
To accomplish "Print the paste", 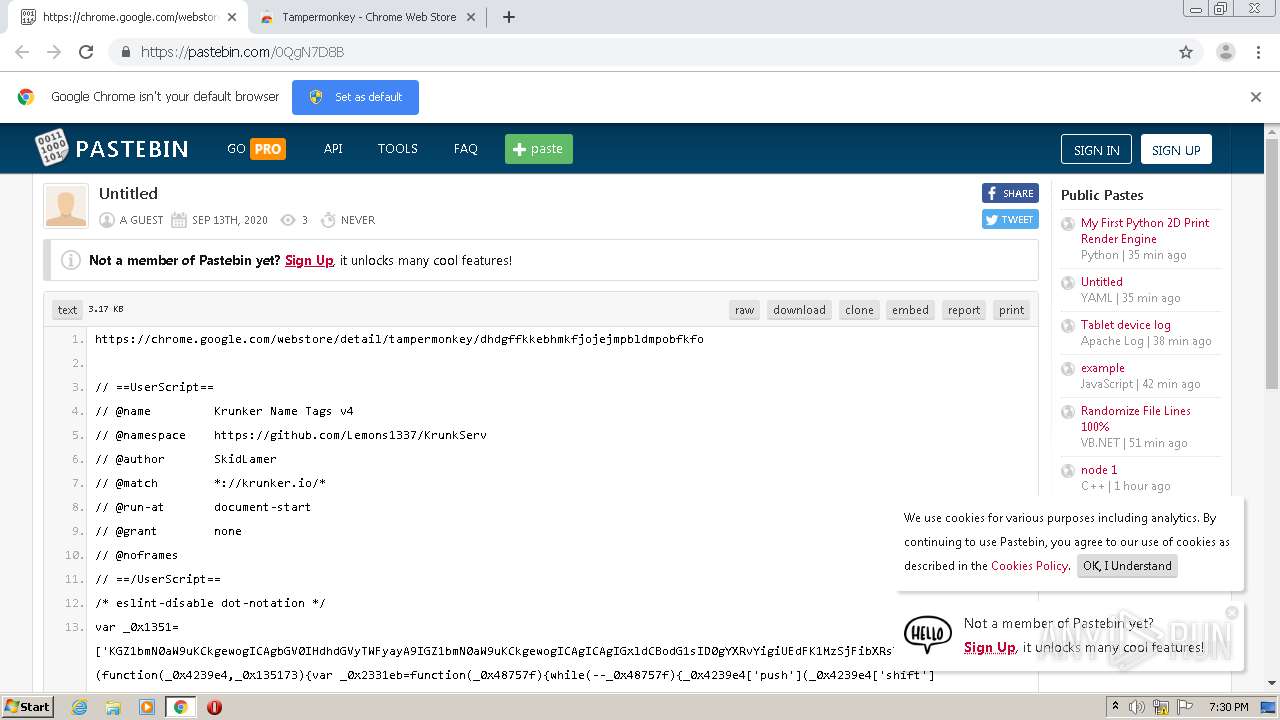I will point(1011,310).
